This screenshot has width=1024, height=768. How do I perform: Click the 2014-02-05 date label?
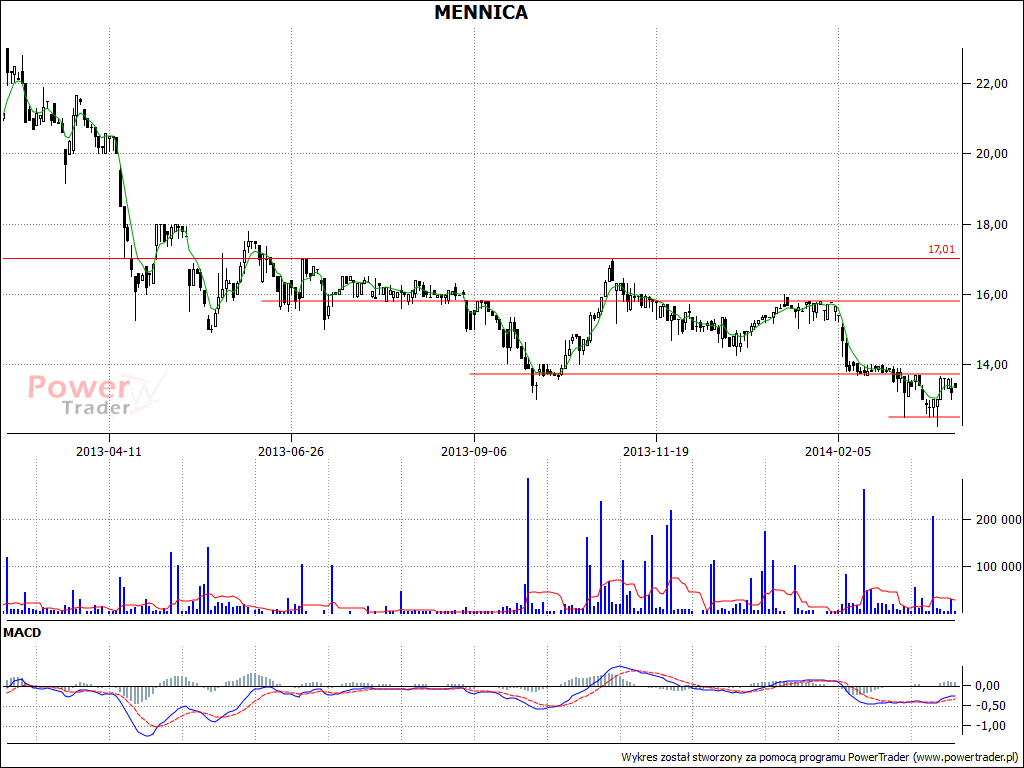coord(839,451)
